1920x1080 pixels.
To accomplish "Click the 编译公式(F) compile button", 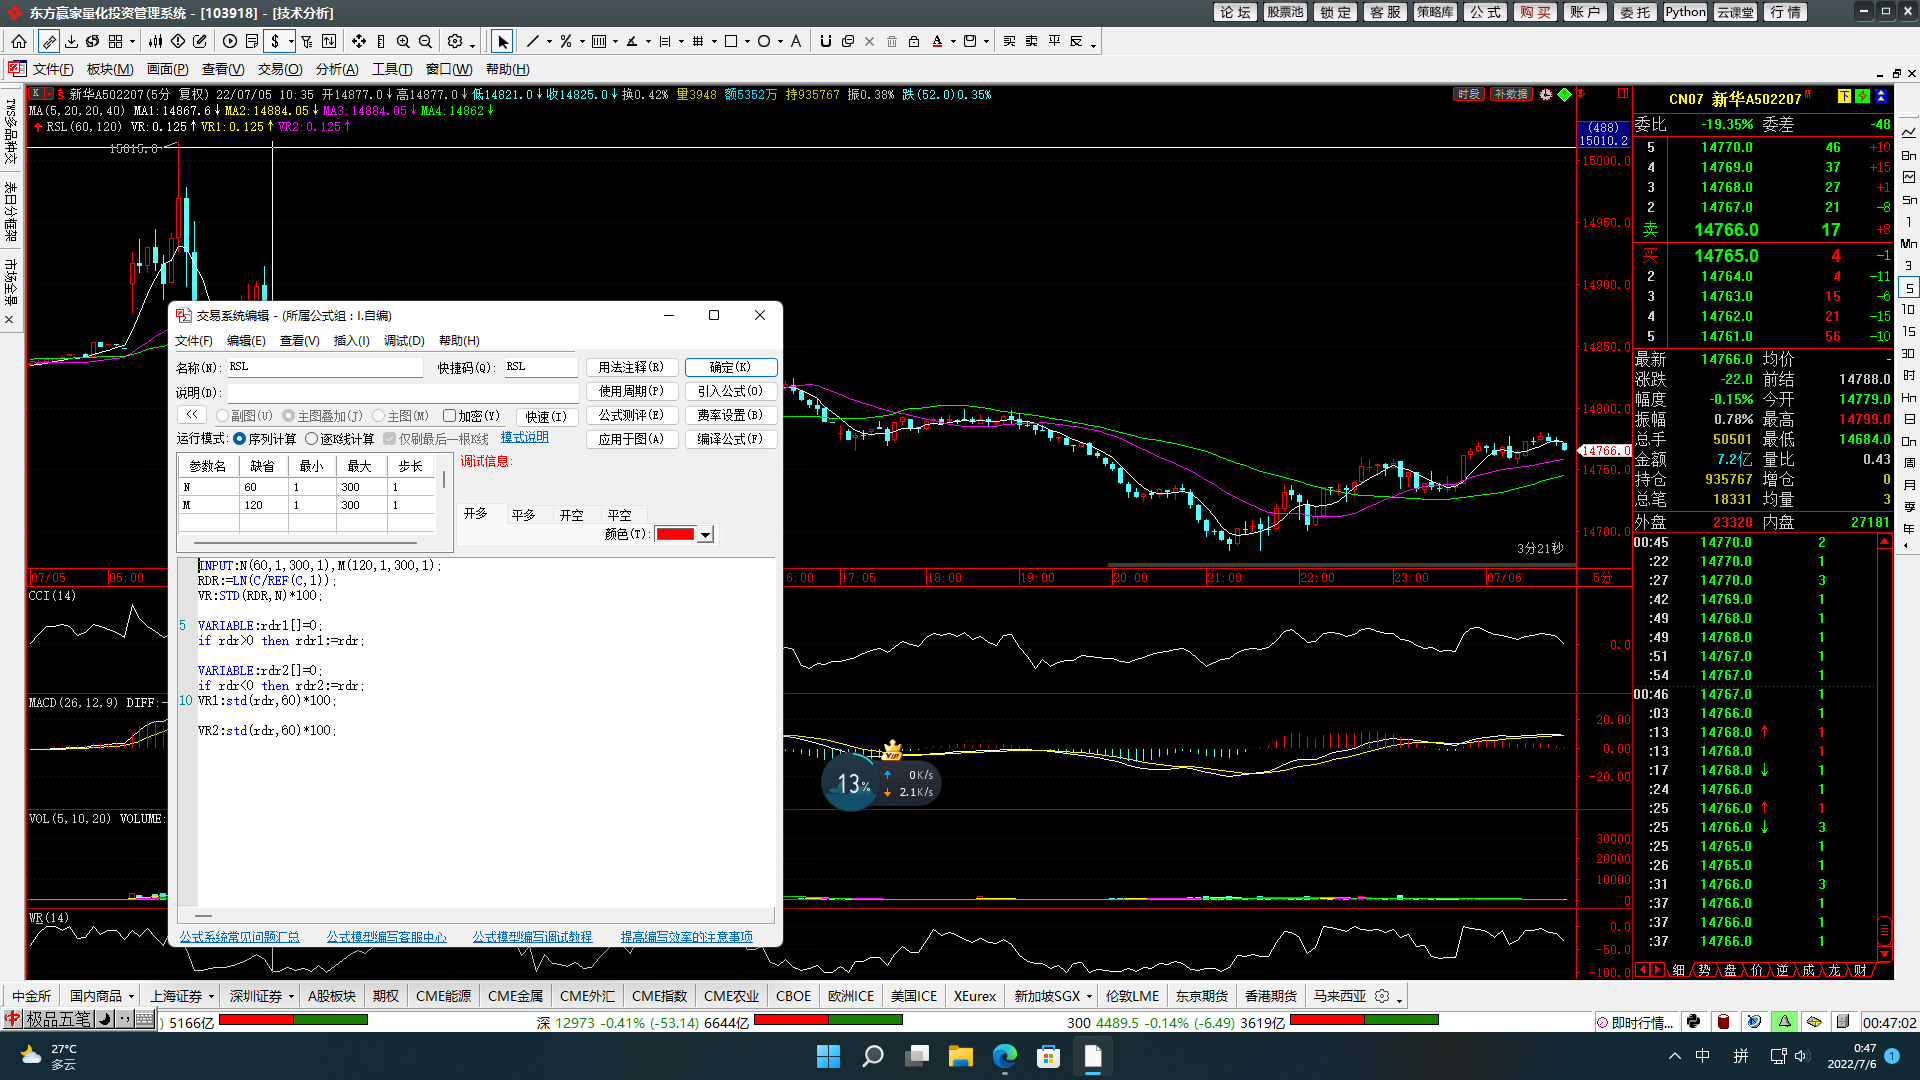I will (x=731, y=439).
